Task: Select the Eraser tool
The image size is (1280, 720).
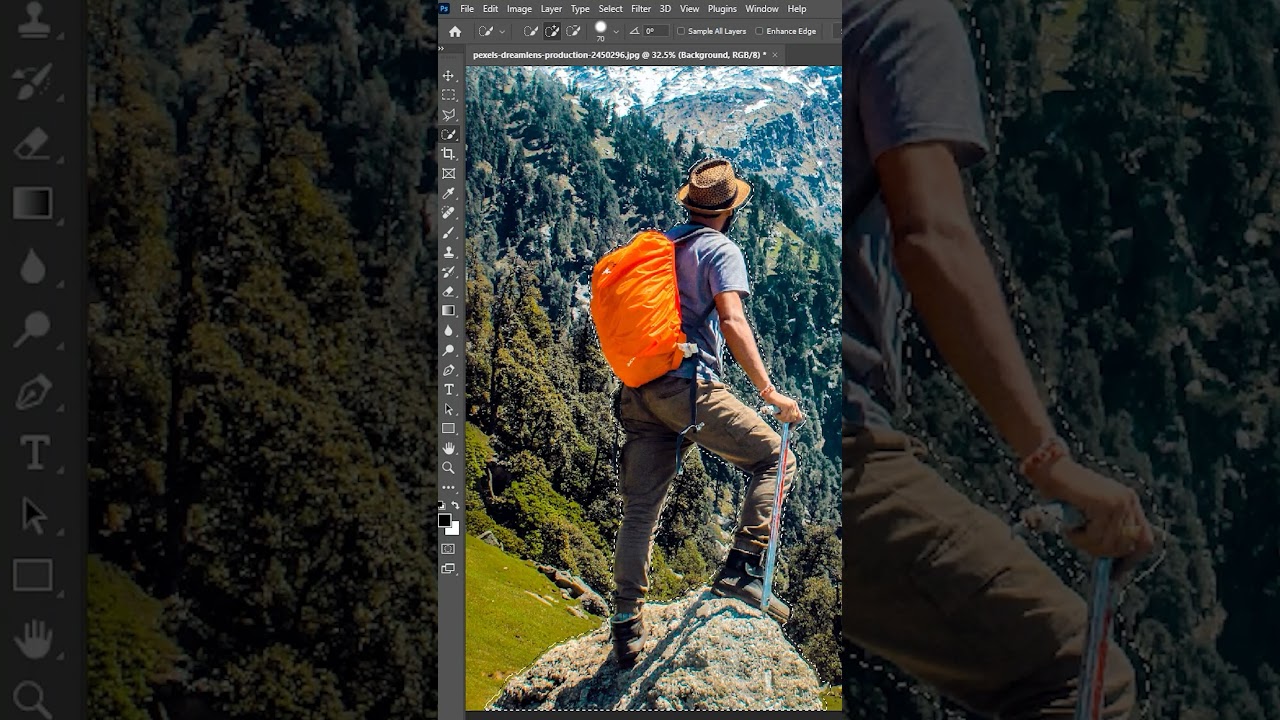Action: coord(449,291)
